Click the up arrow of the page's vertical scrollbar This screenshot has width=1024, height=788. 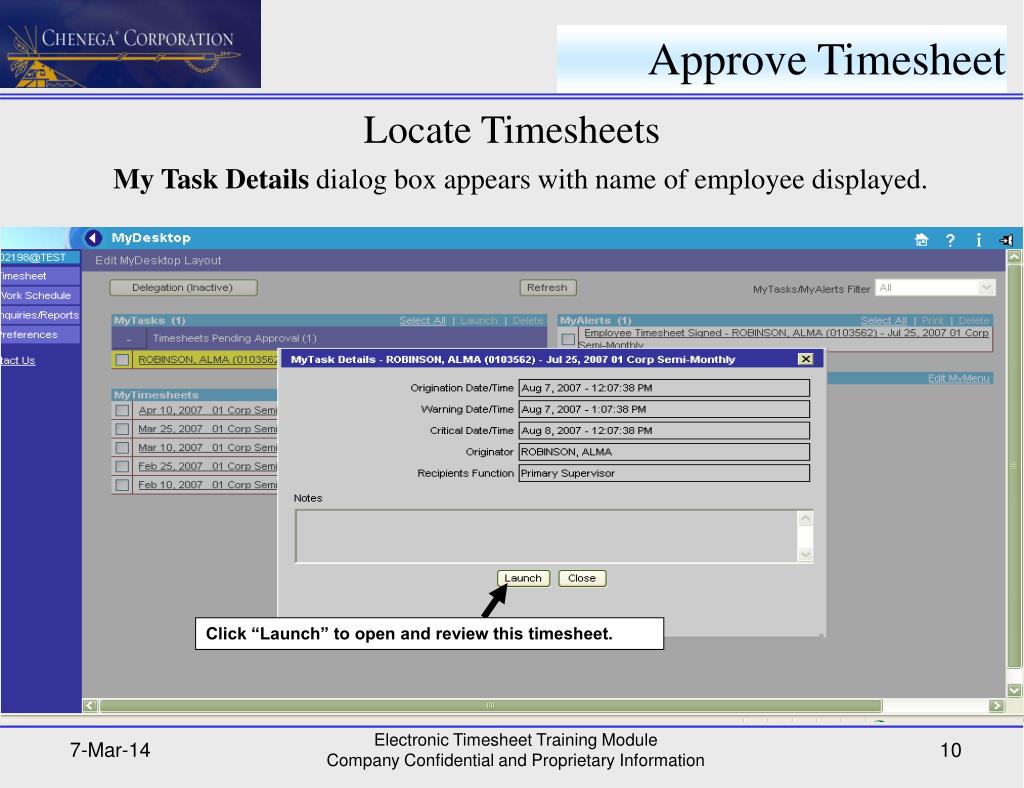coord(1014,257)
